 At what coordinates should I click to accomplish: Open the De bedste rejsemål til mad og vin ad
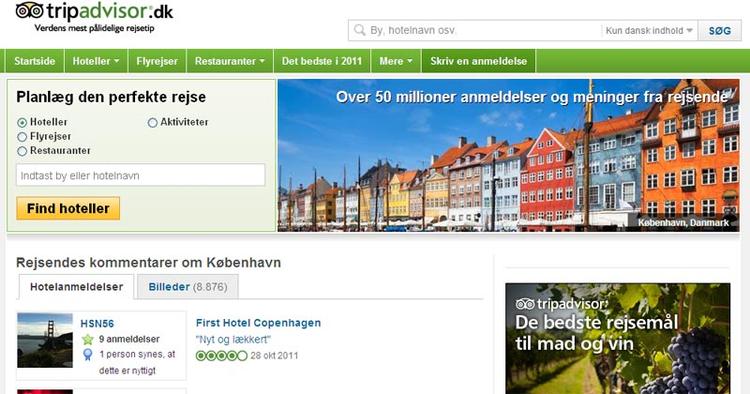click(x=618, y=339)
